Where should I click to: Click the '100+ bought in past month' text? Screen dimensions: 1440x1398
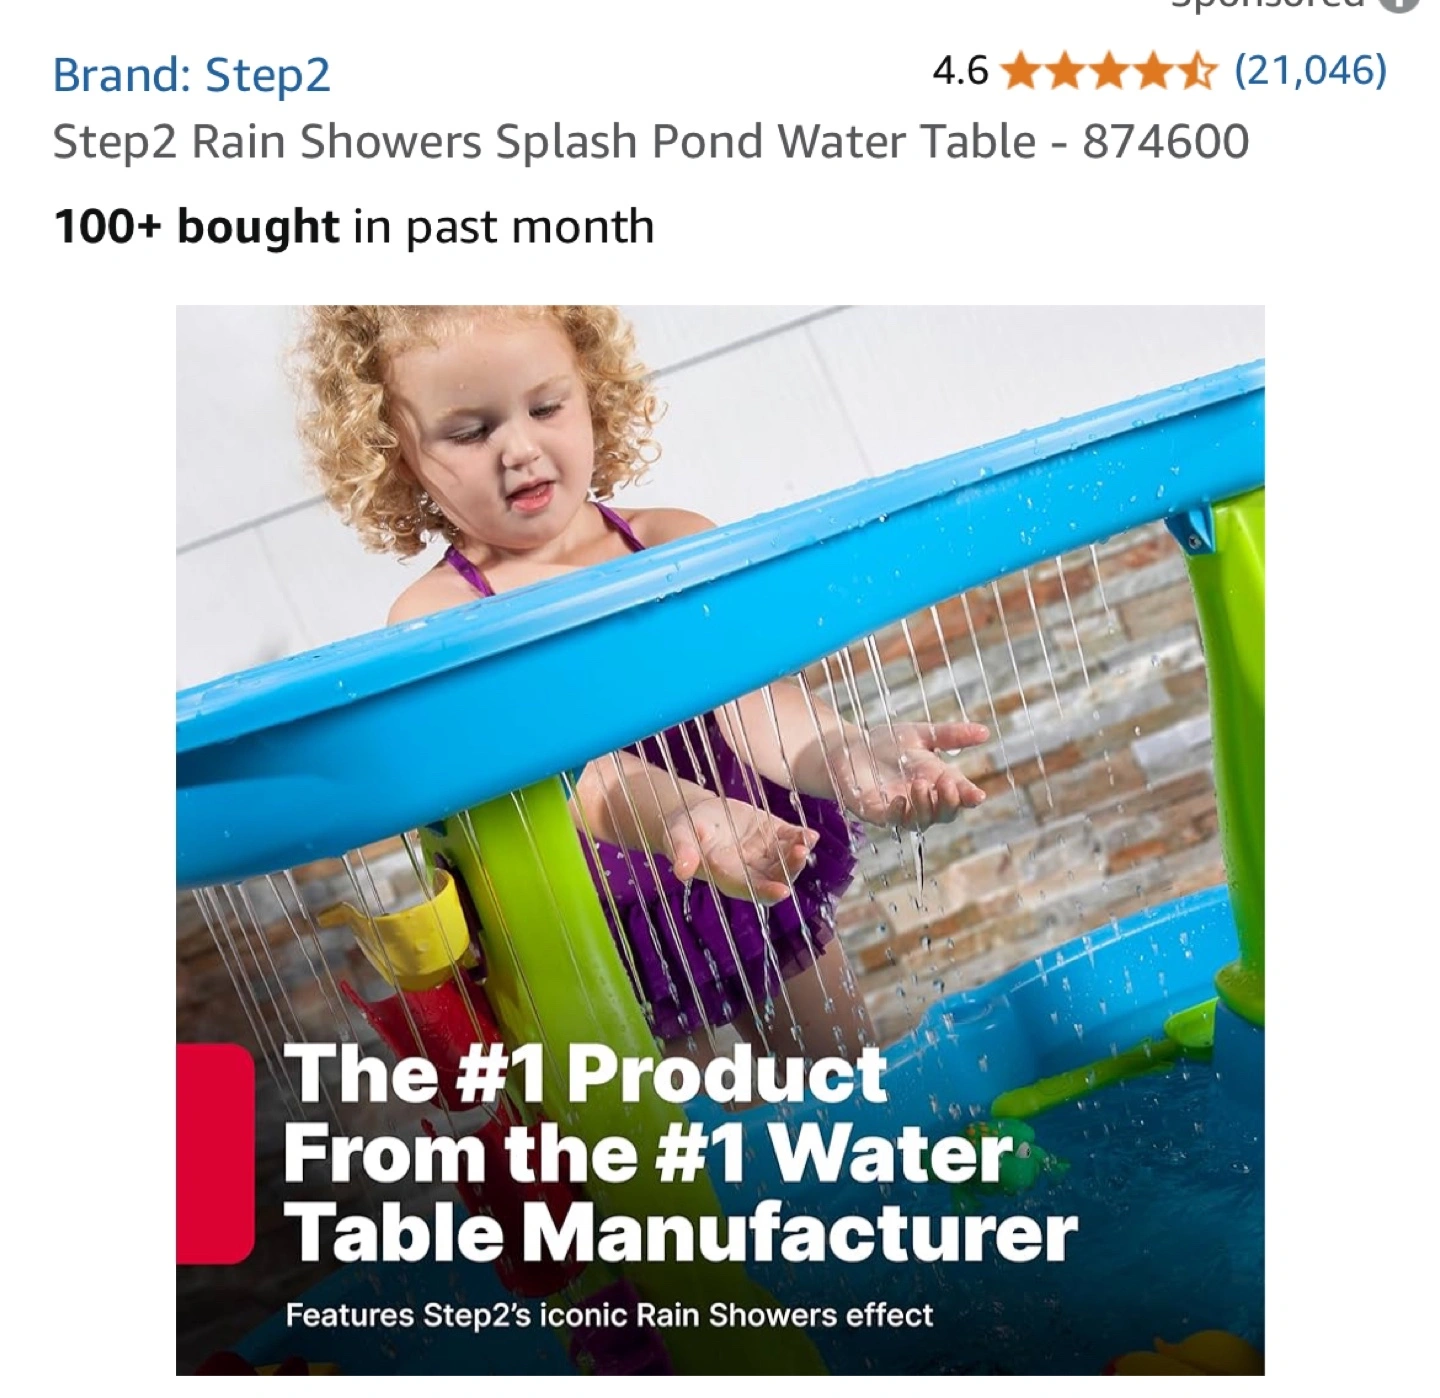point(354,227)
